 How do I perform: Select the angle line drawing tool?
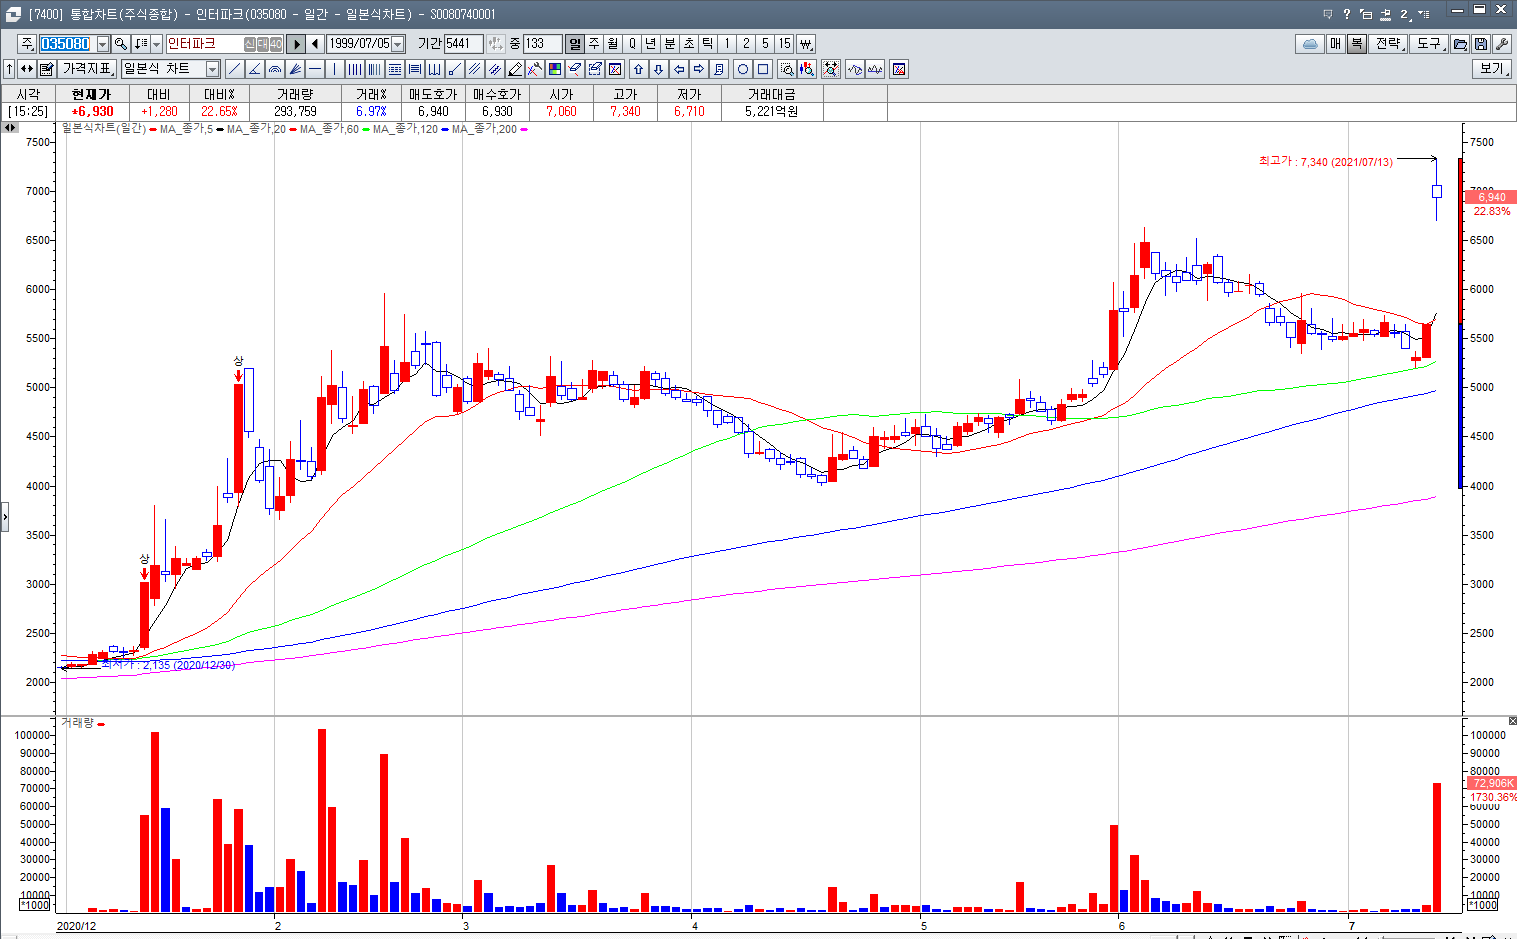tap(254, 69)
